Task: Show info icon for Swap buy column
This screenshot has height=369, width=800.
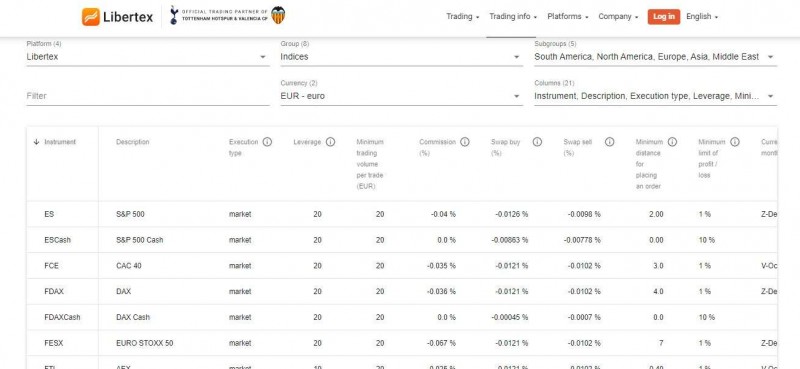Action: click(537, 142)
